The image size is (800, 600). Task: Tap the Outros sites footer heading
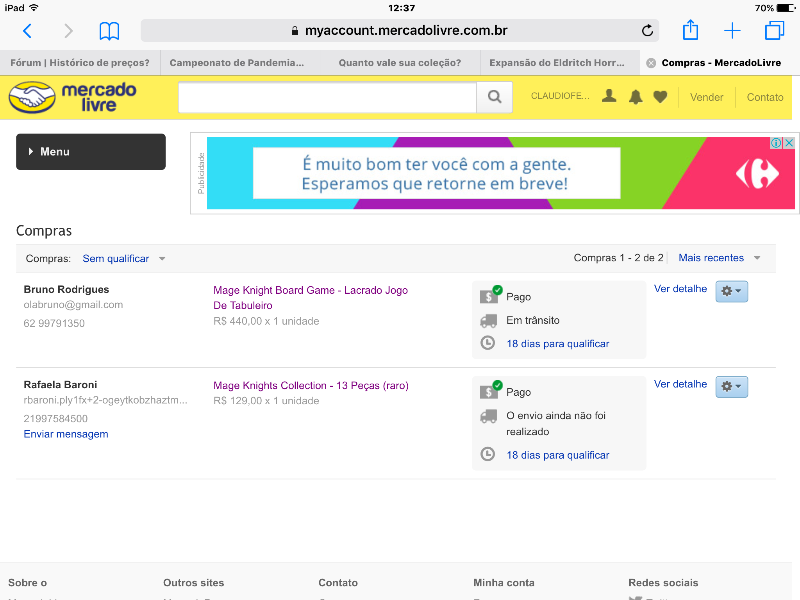[193, 583]
